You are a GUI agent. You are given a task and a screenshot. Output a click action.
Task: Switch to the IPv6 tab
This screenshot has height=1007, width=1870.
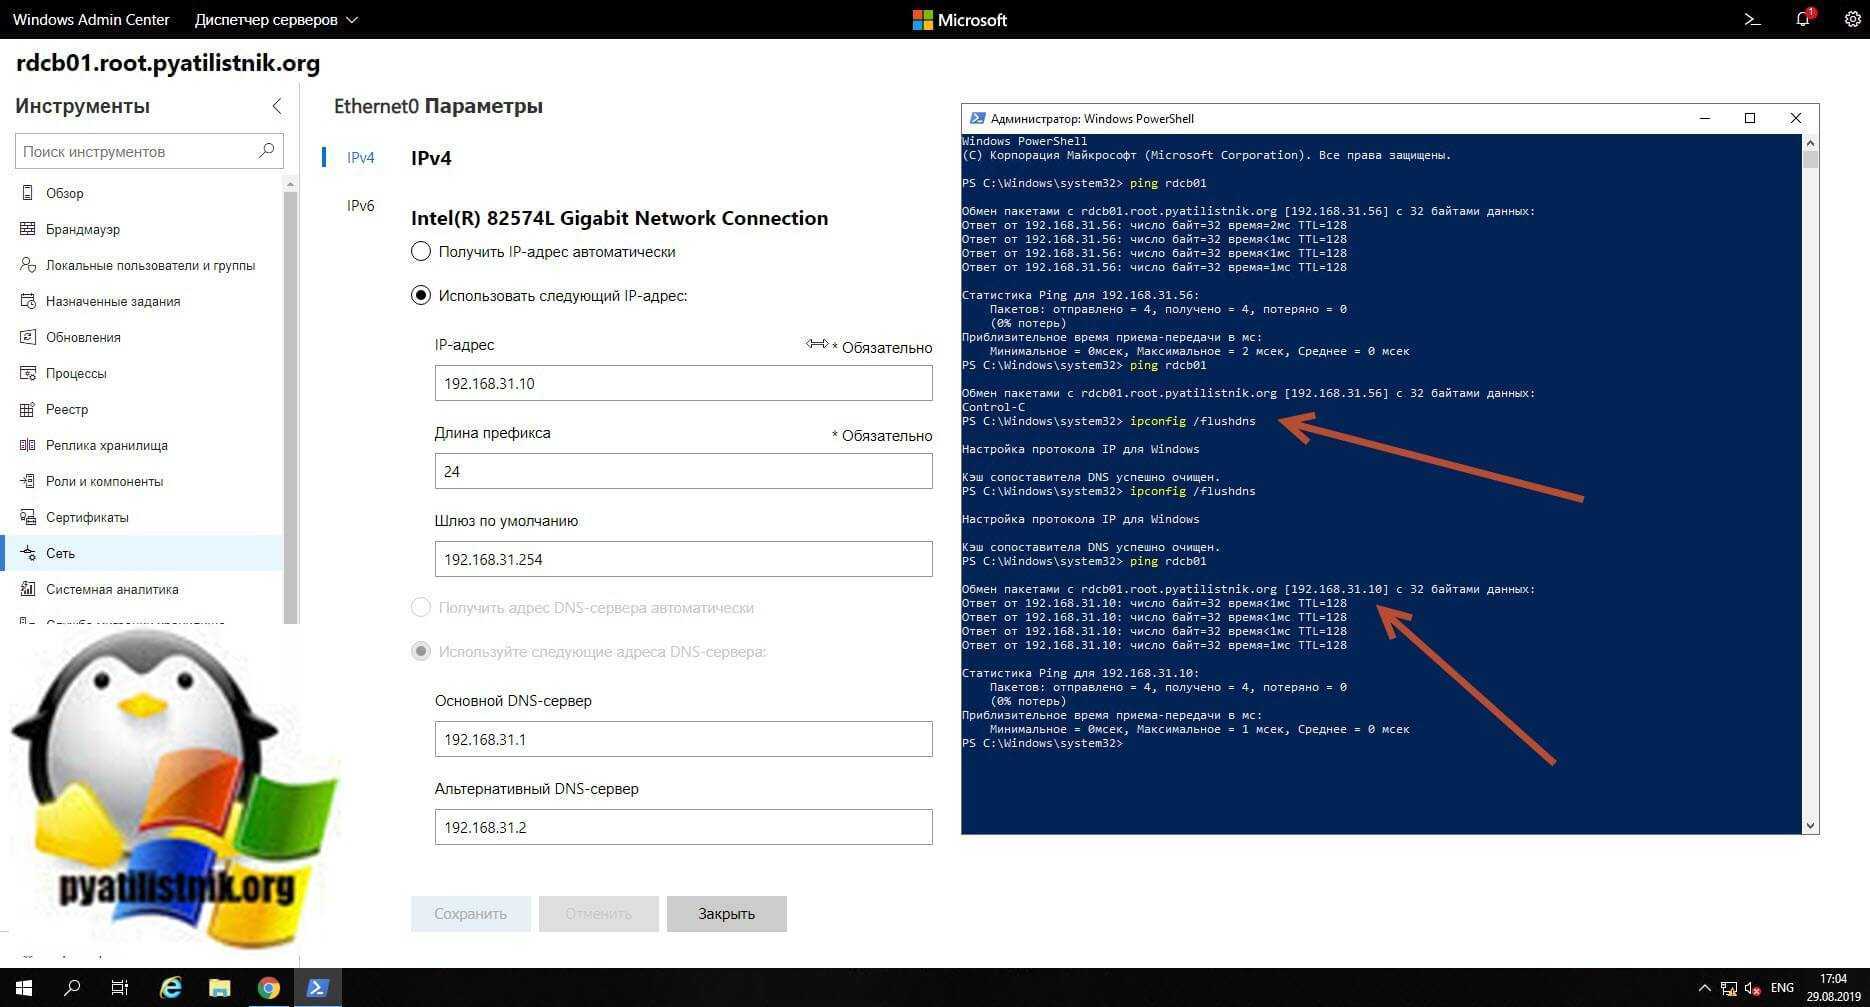point(360,206)
